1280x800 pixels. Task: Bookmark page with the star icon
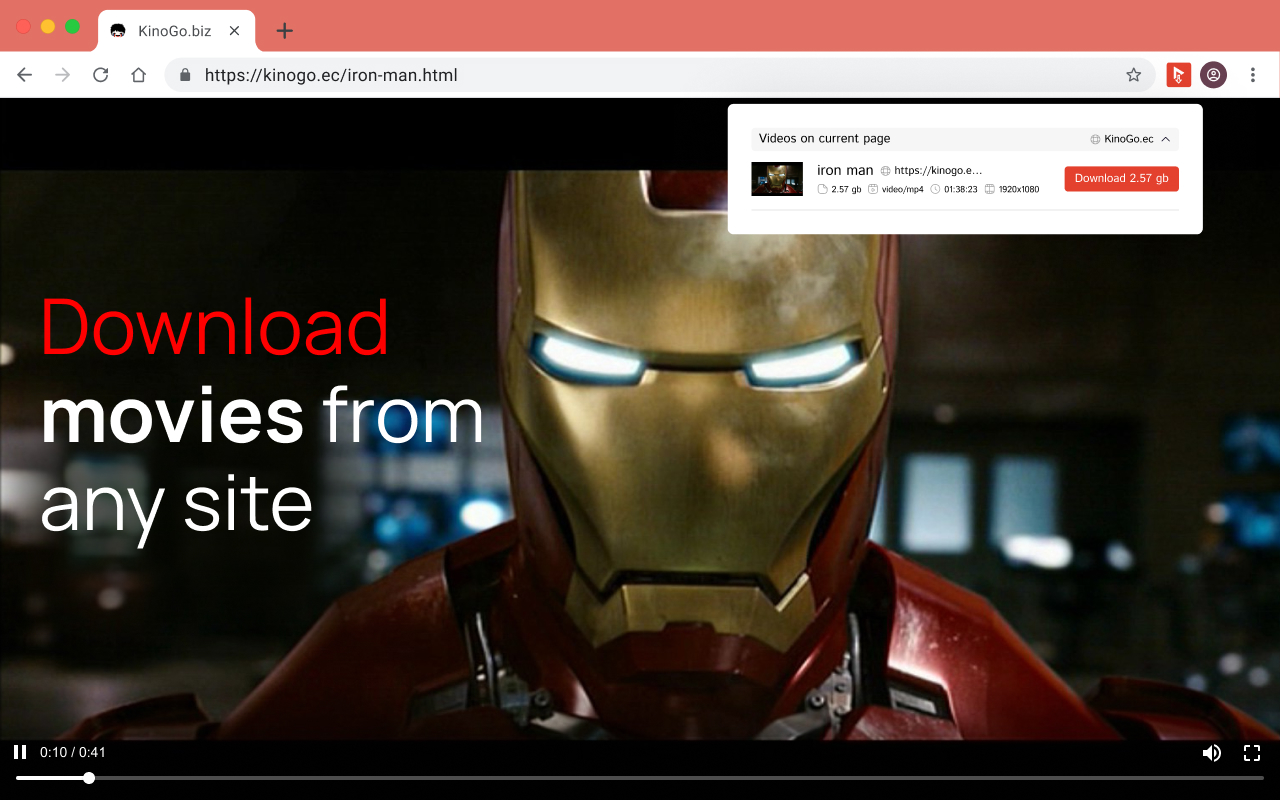(1133, 75)
